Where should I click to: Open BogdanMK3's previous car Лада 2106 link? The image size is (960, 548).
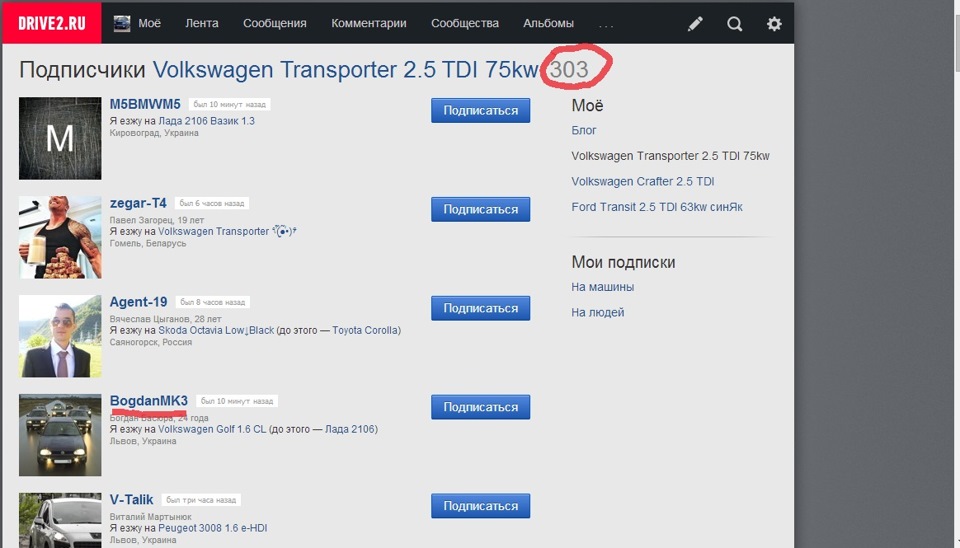(x=350, y=429)
